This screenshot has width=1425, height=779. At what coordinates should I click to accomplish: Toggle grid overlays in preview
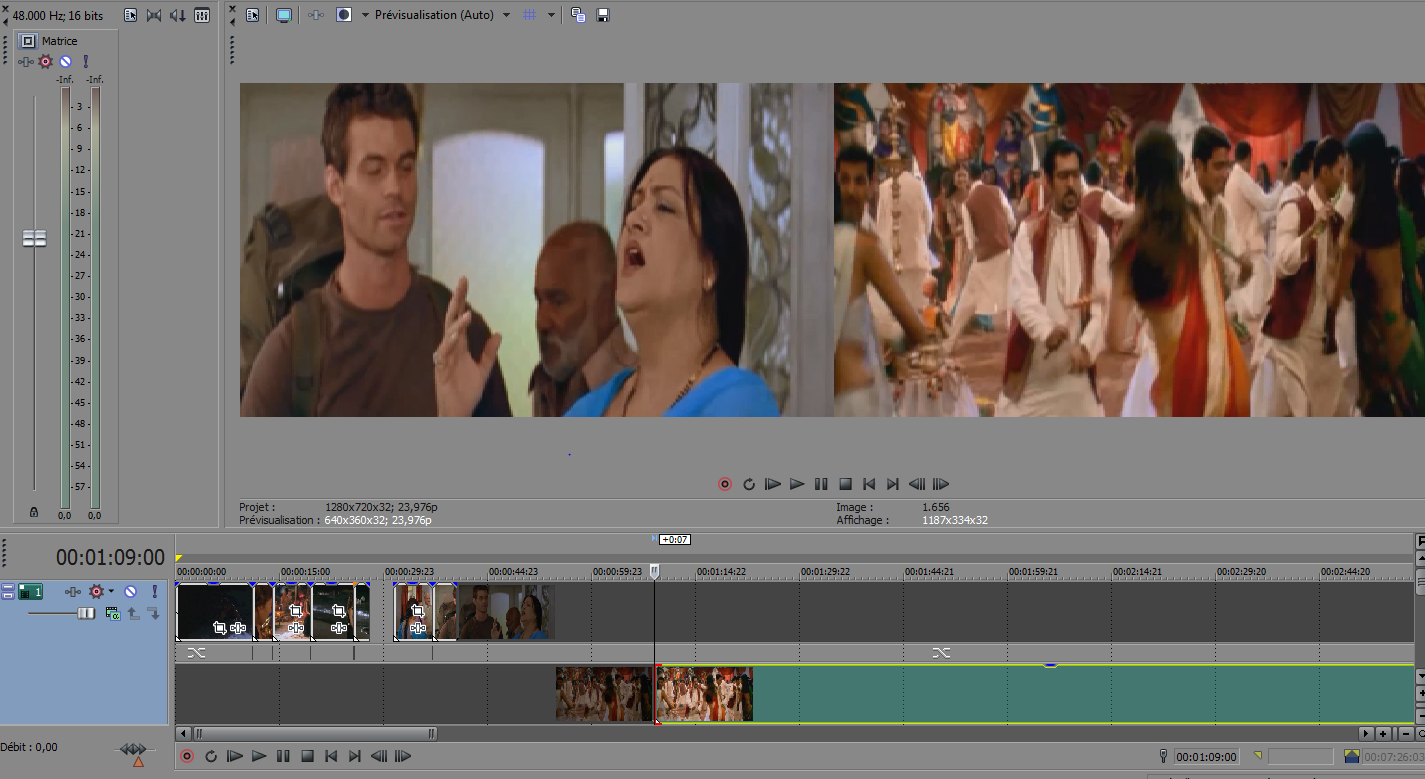[530, 15]
